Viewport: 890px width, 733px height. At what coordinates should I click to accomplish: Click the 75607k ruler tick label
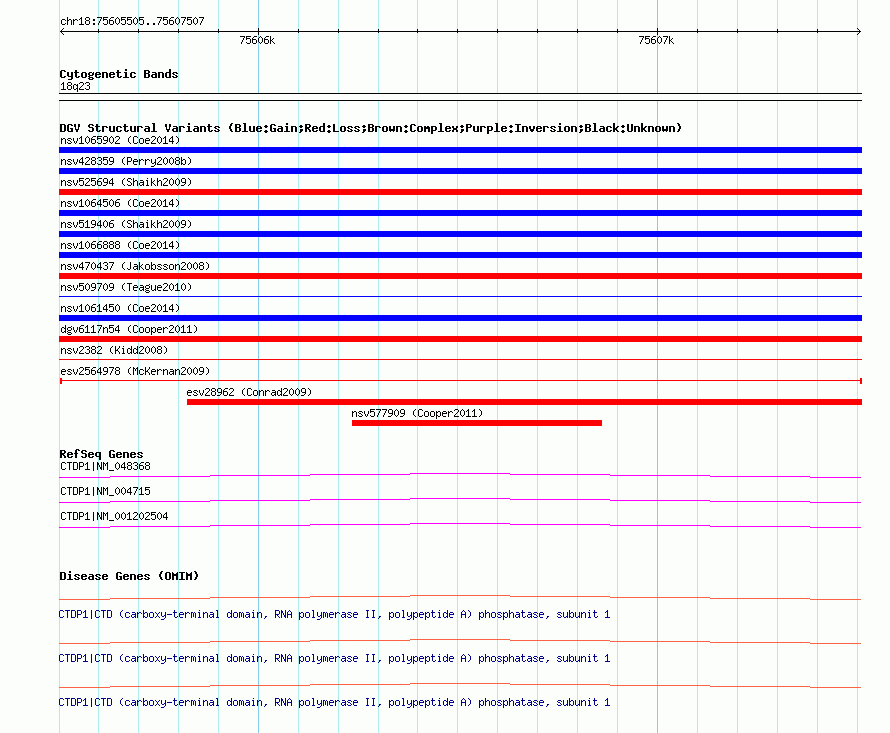pos(656,40)
